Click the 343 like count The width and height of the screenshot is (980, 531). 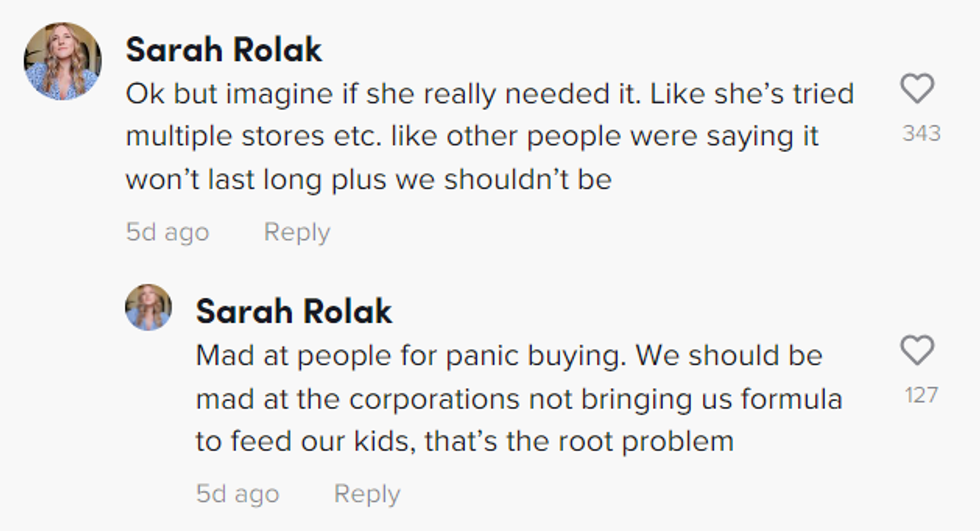tap(921, 133)
